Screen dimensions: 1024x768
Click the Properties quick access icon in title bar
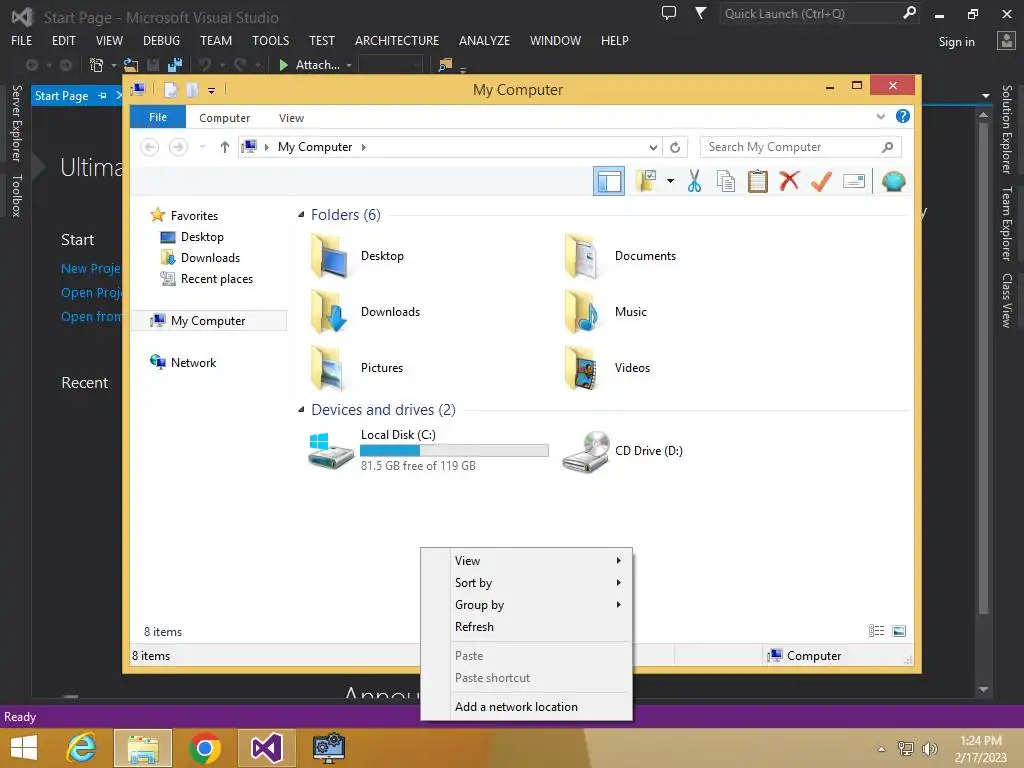point(171,90)
